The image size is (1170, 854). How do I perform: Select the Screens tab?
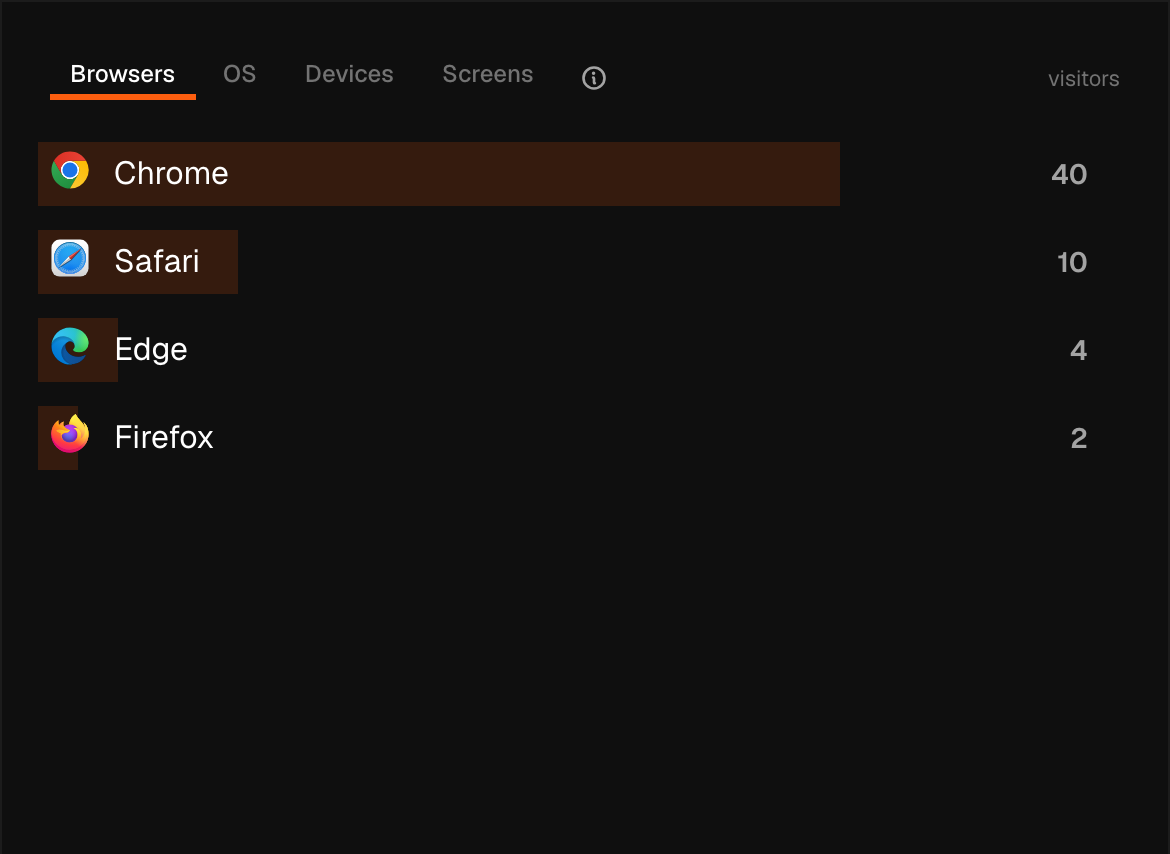pos(488,74)
